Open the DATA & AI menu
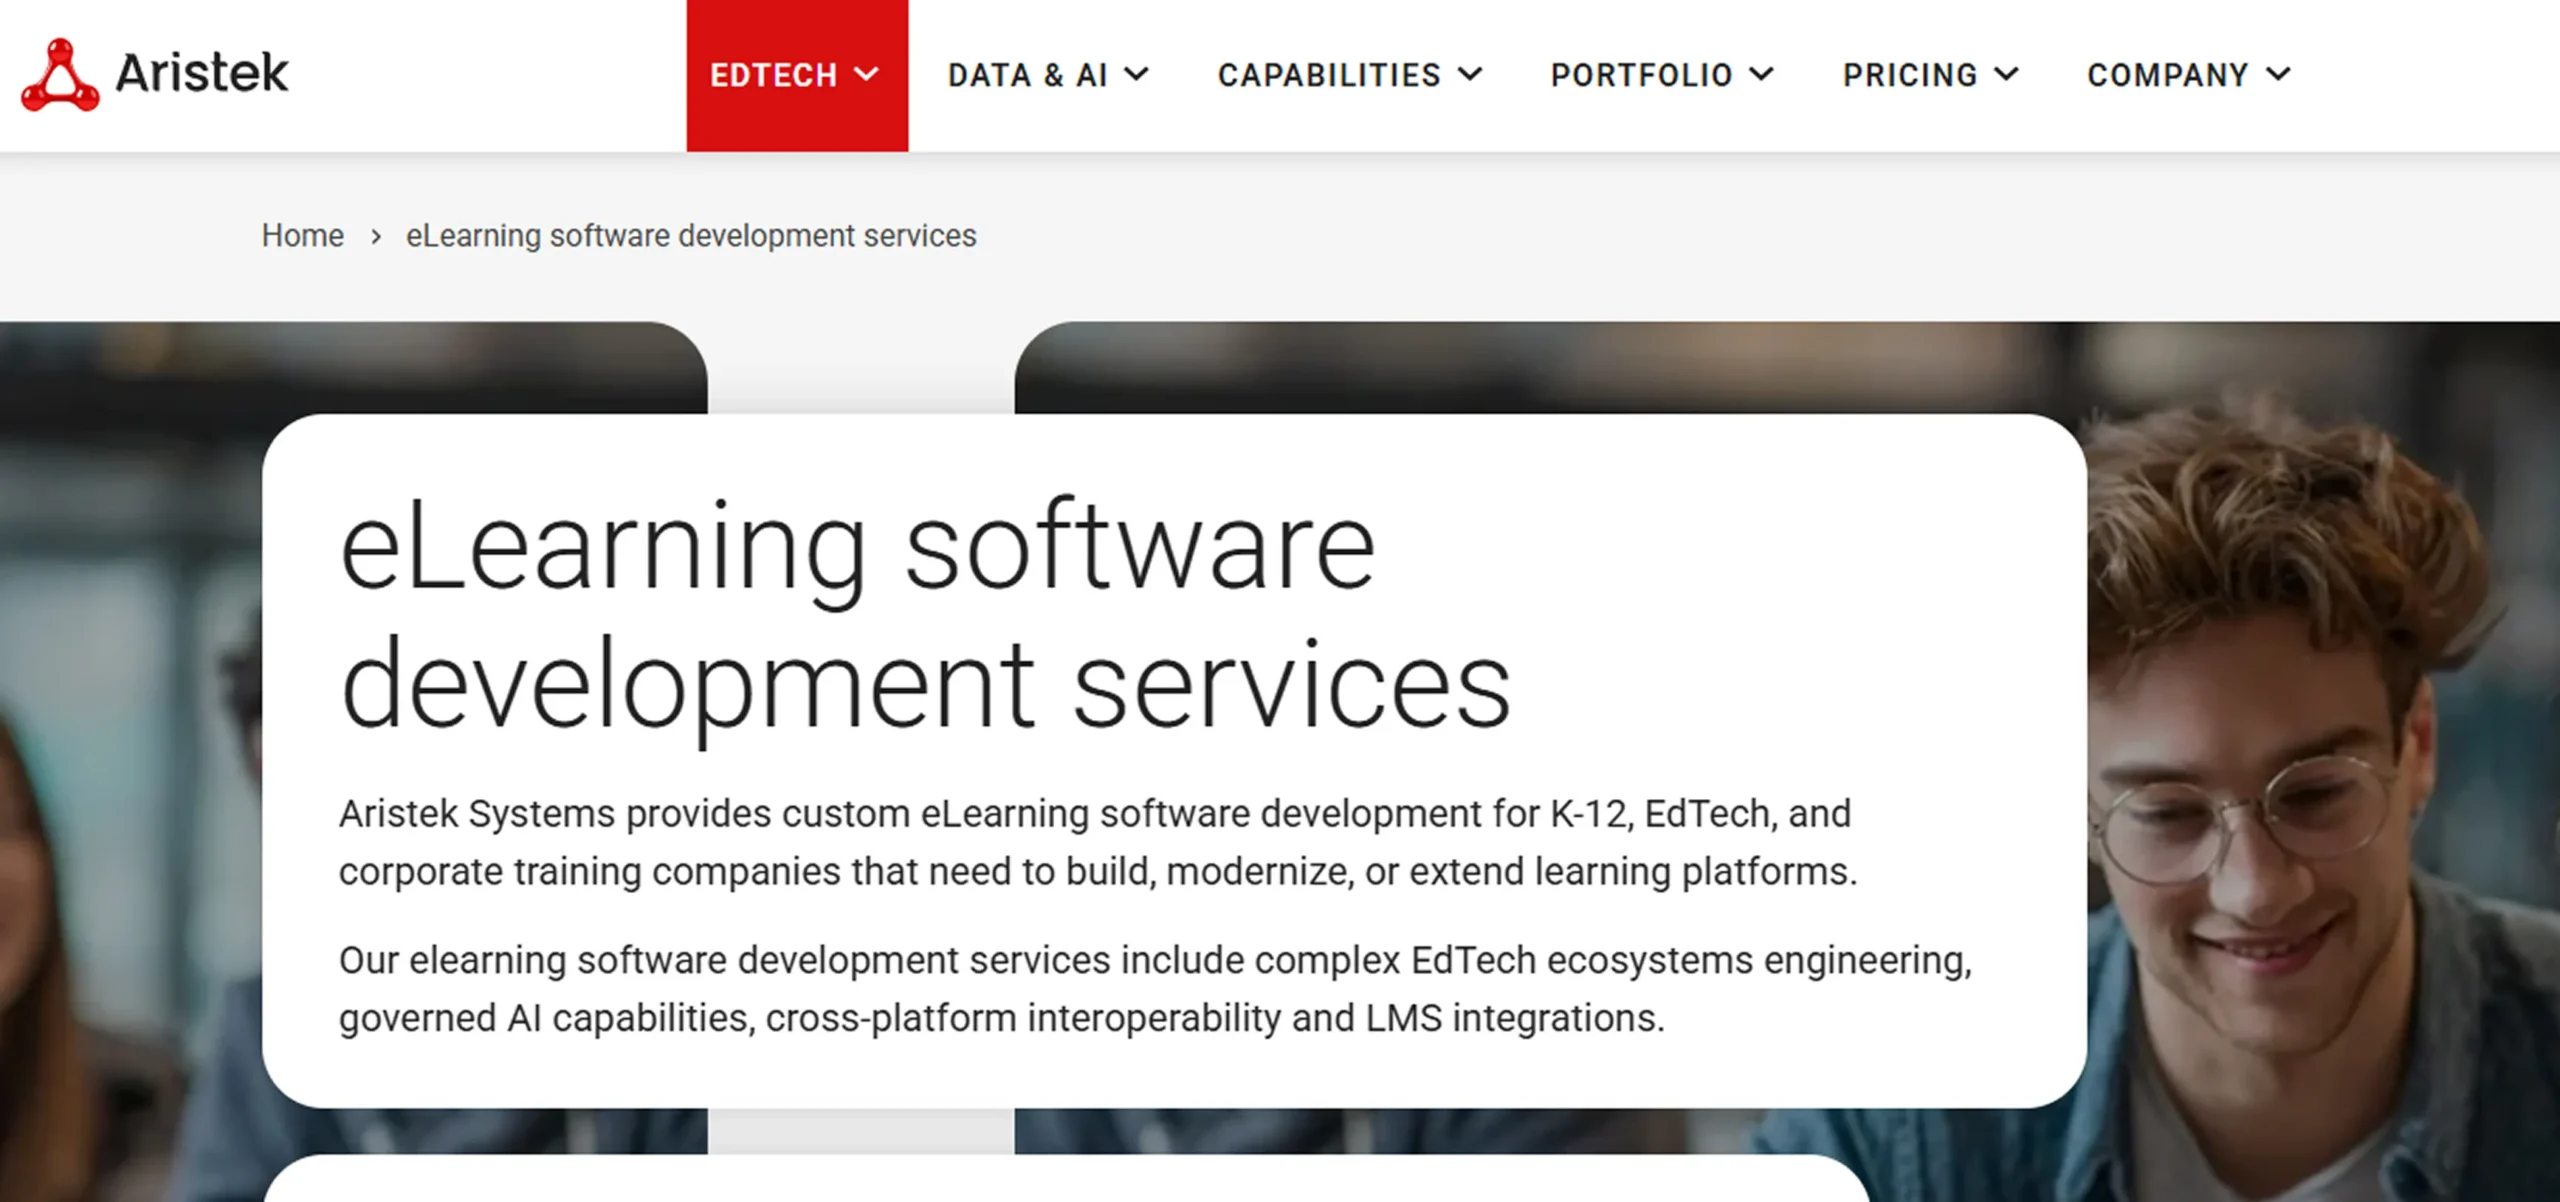The height and width of the screenshot is (1202, 2560). coord(1048,75)
